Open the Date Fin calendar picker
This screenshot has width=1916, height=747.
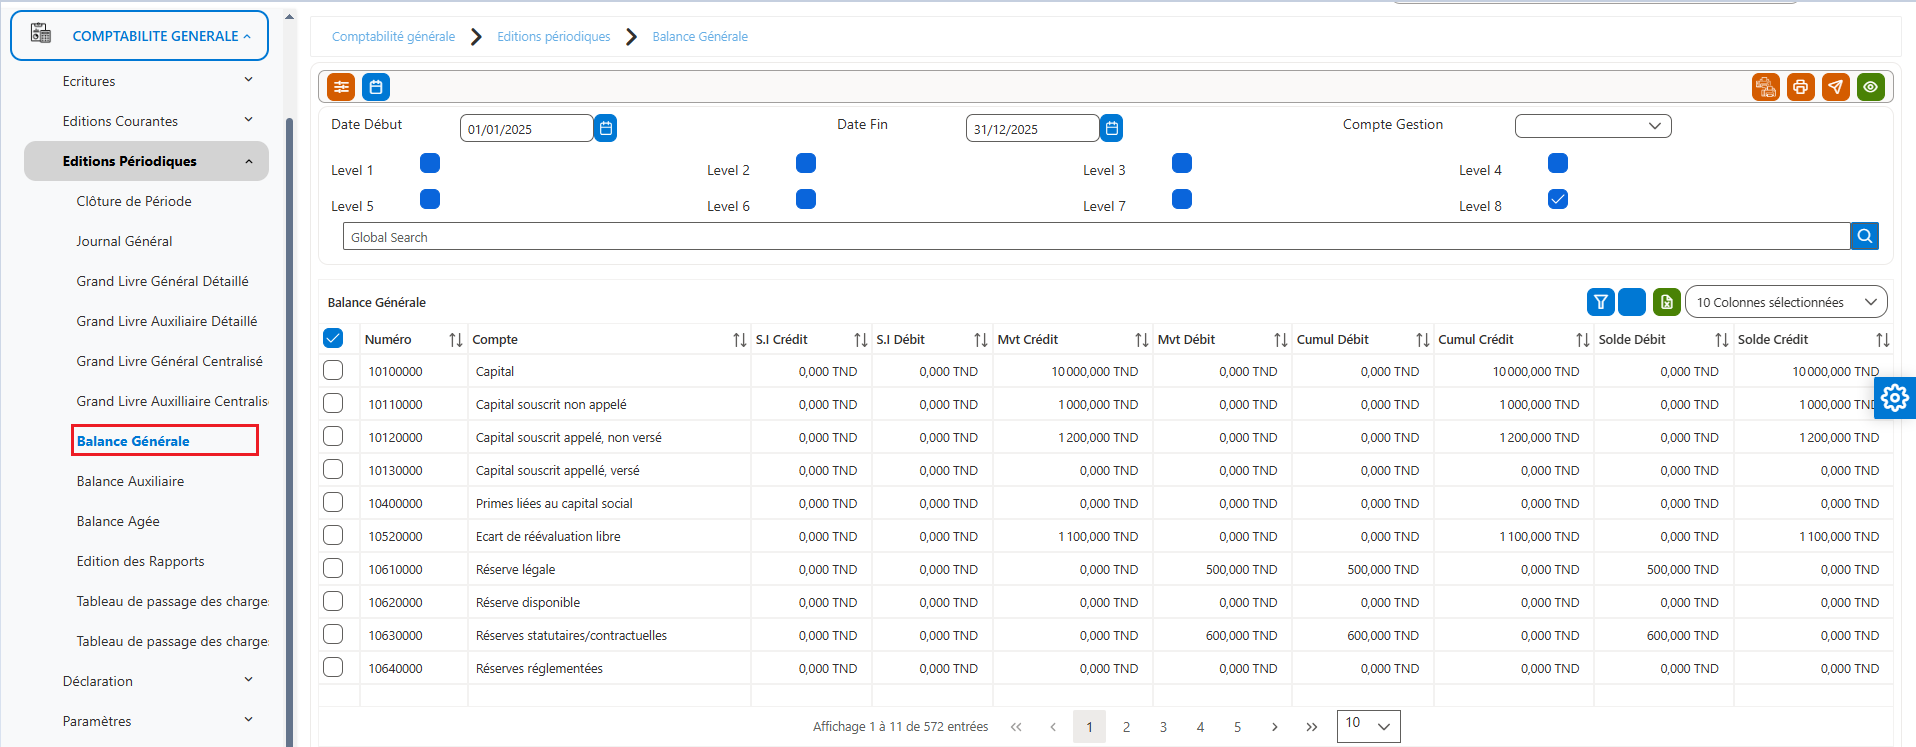click(1111, 128)
